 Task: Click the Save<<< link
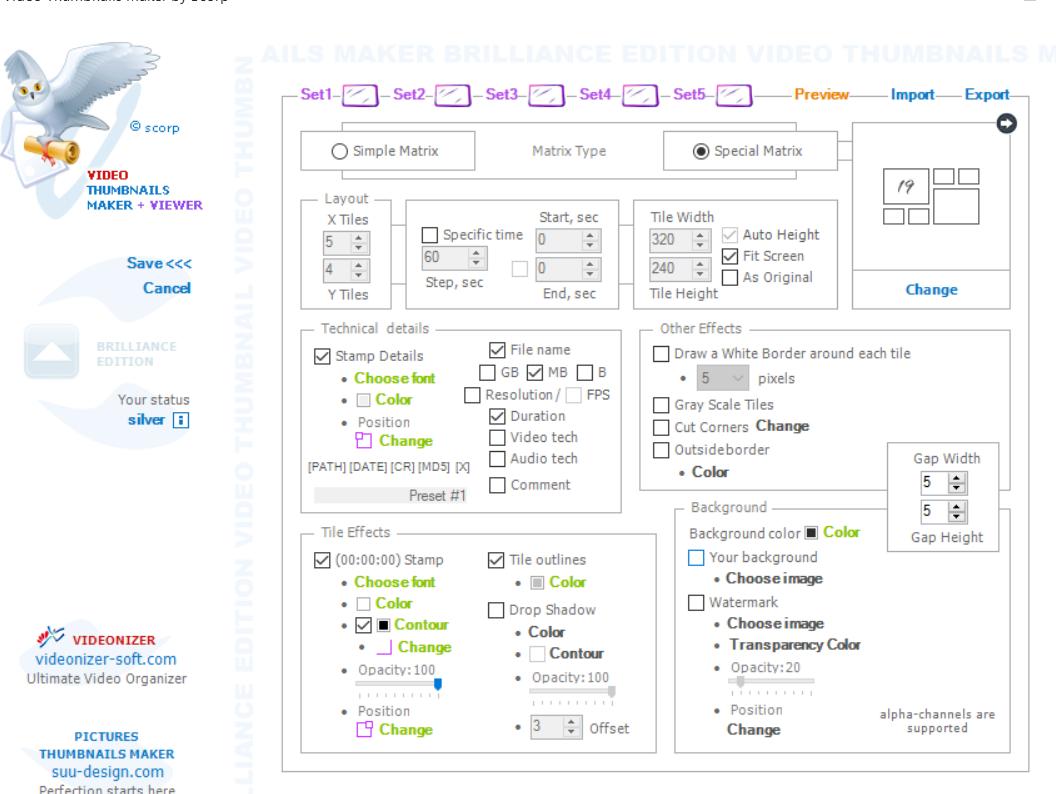point(158,264)
